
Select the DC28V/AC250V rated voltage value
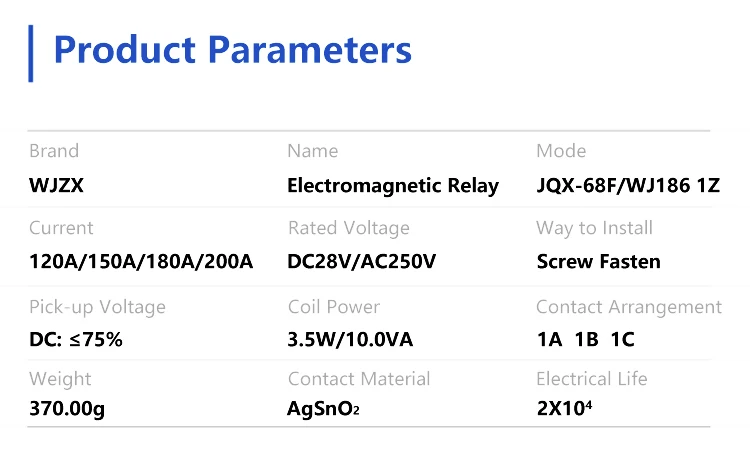[x=362, y=263]
